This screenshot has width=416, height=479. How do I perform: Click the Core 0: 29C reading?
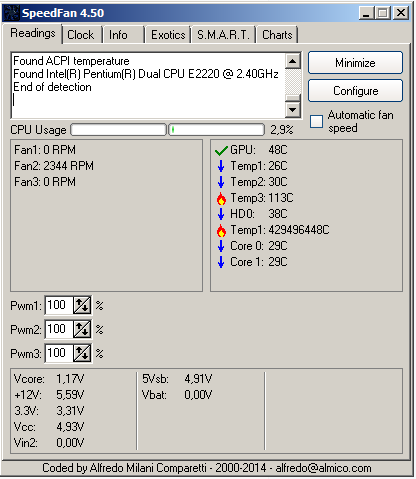click(259, 246)
